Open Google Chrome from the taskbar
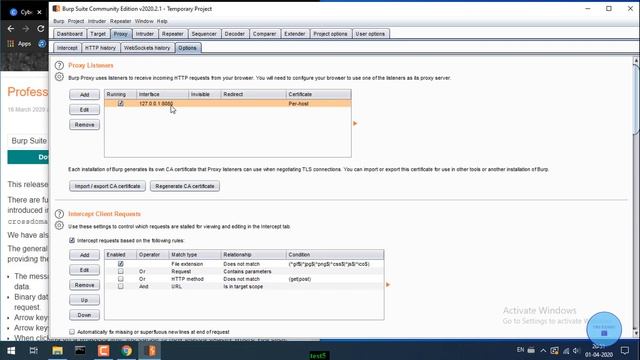Image resolution: width=640 pixels, height=360 pixels. 127,351
